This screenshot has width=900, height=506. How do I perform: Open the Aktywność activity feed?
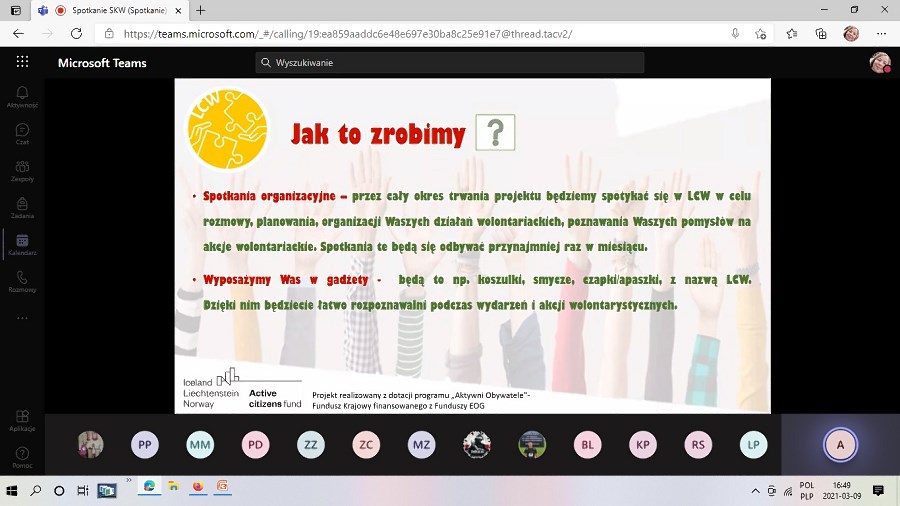click(x=22, y=96)
